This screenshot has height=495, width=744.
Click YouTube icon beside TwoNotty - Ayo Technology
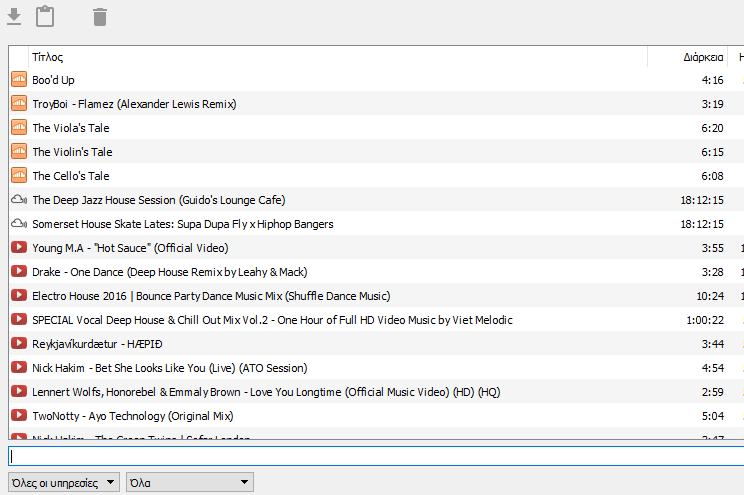tap(19, 415)
